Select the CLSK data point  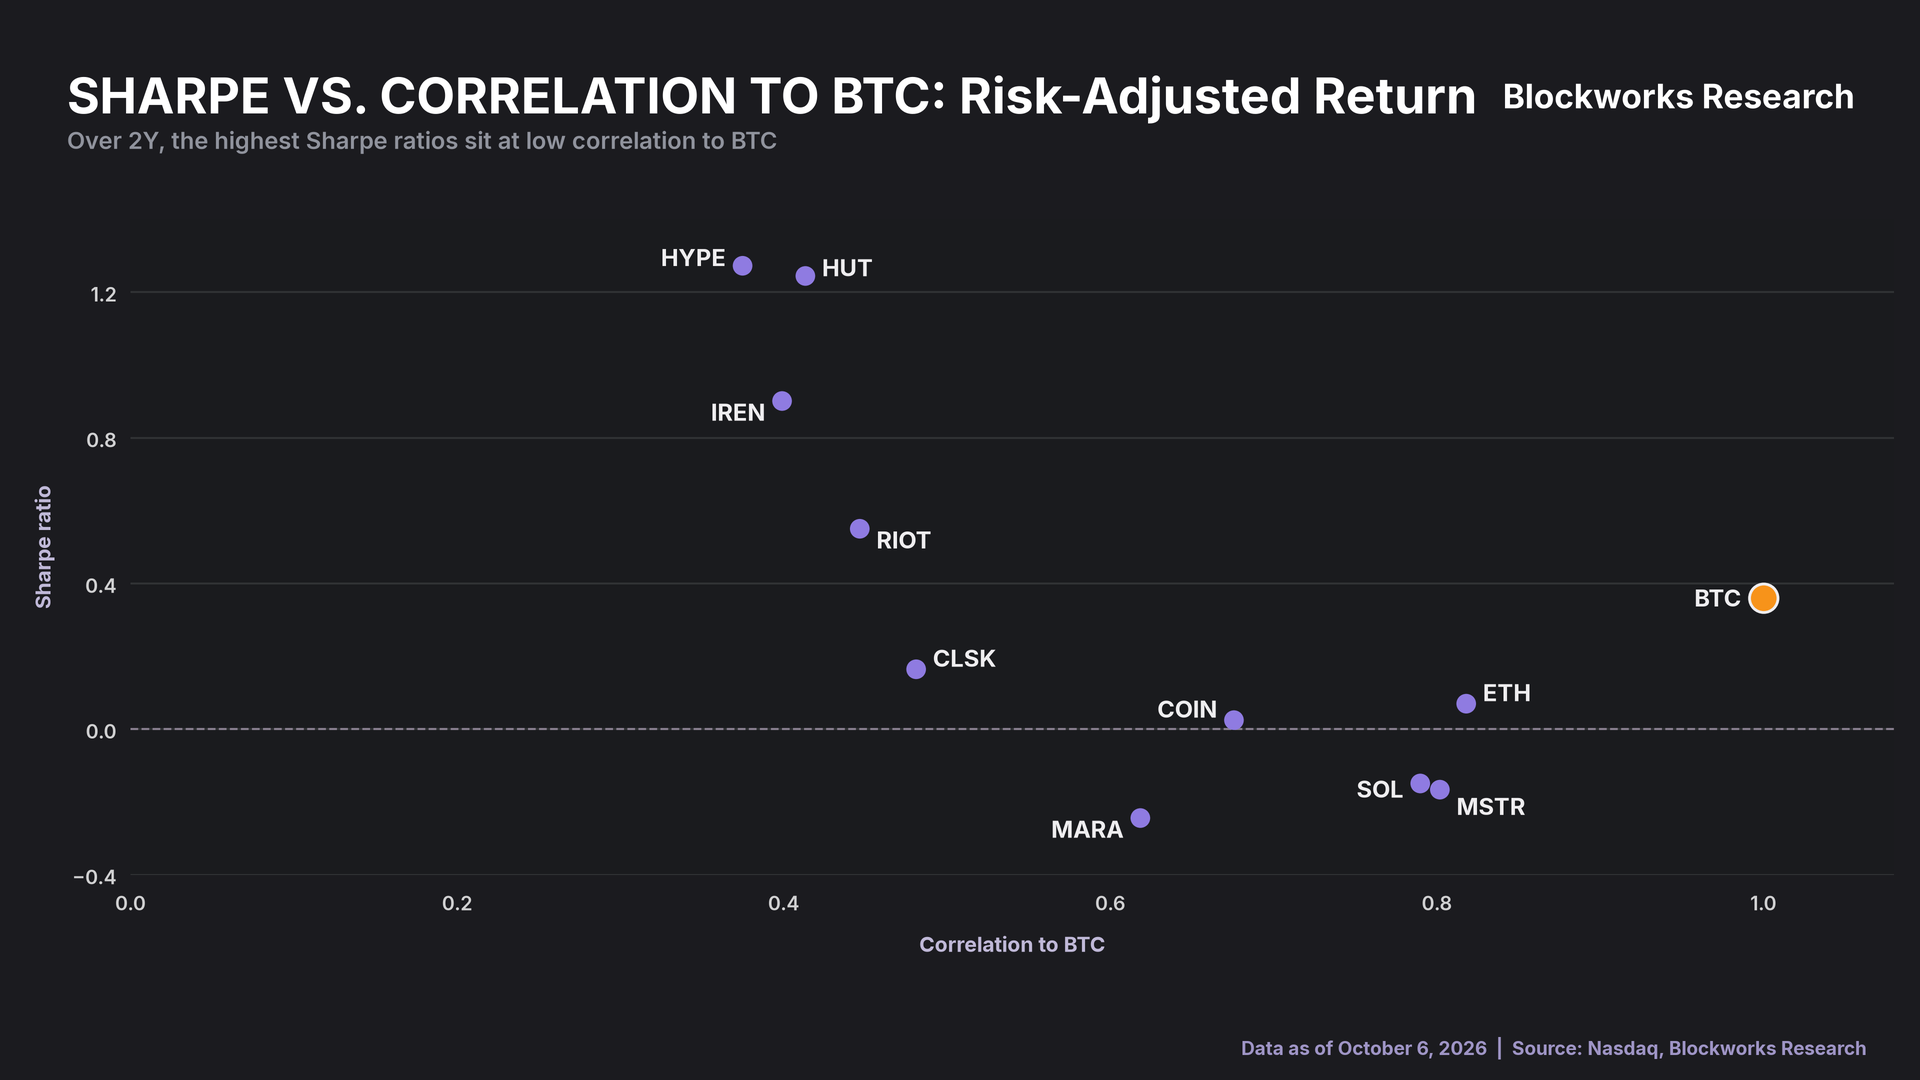[x=916, y=669]
